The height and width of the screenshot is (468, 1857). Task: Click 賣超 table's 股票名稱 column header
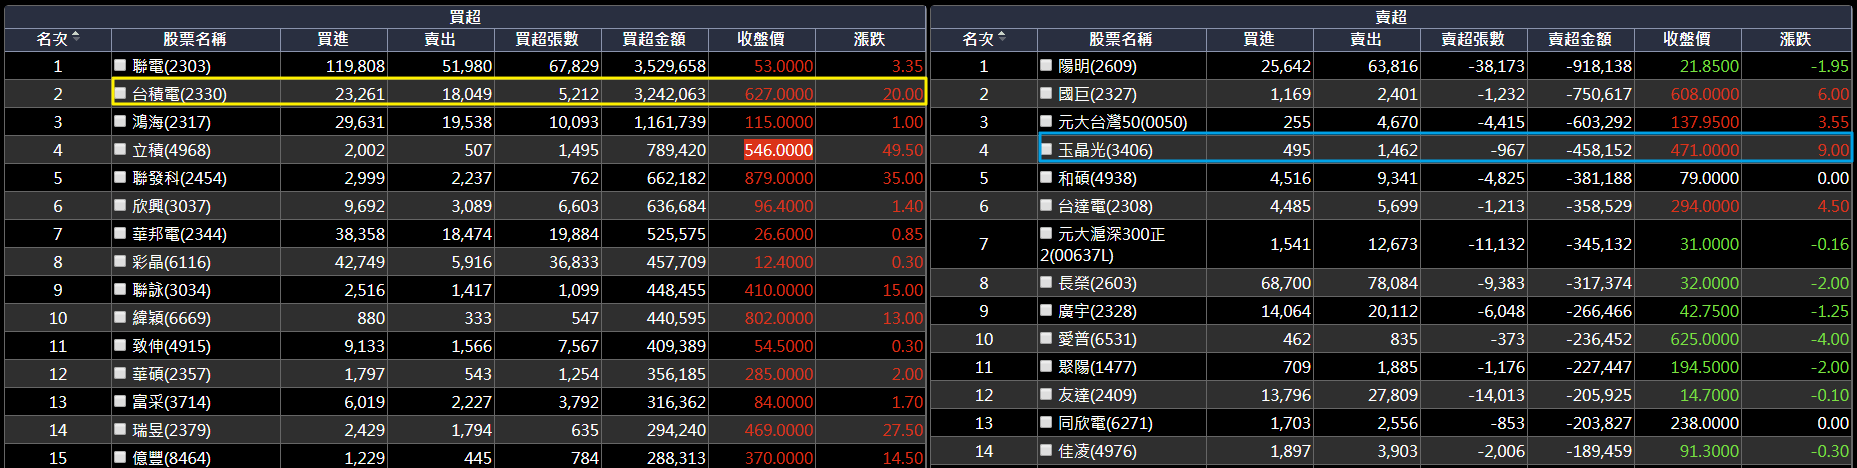click(x=1121, y=39)
